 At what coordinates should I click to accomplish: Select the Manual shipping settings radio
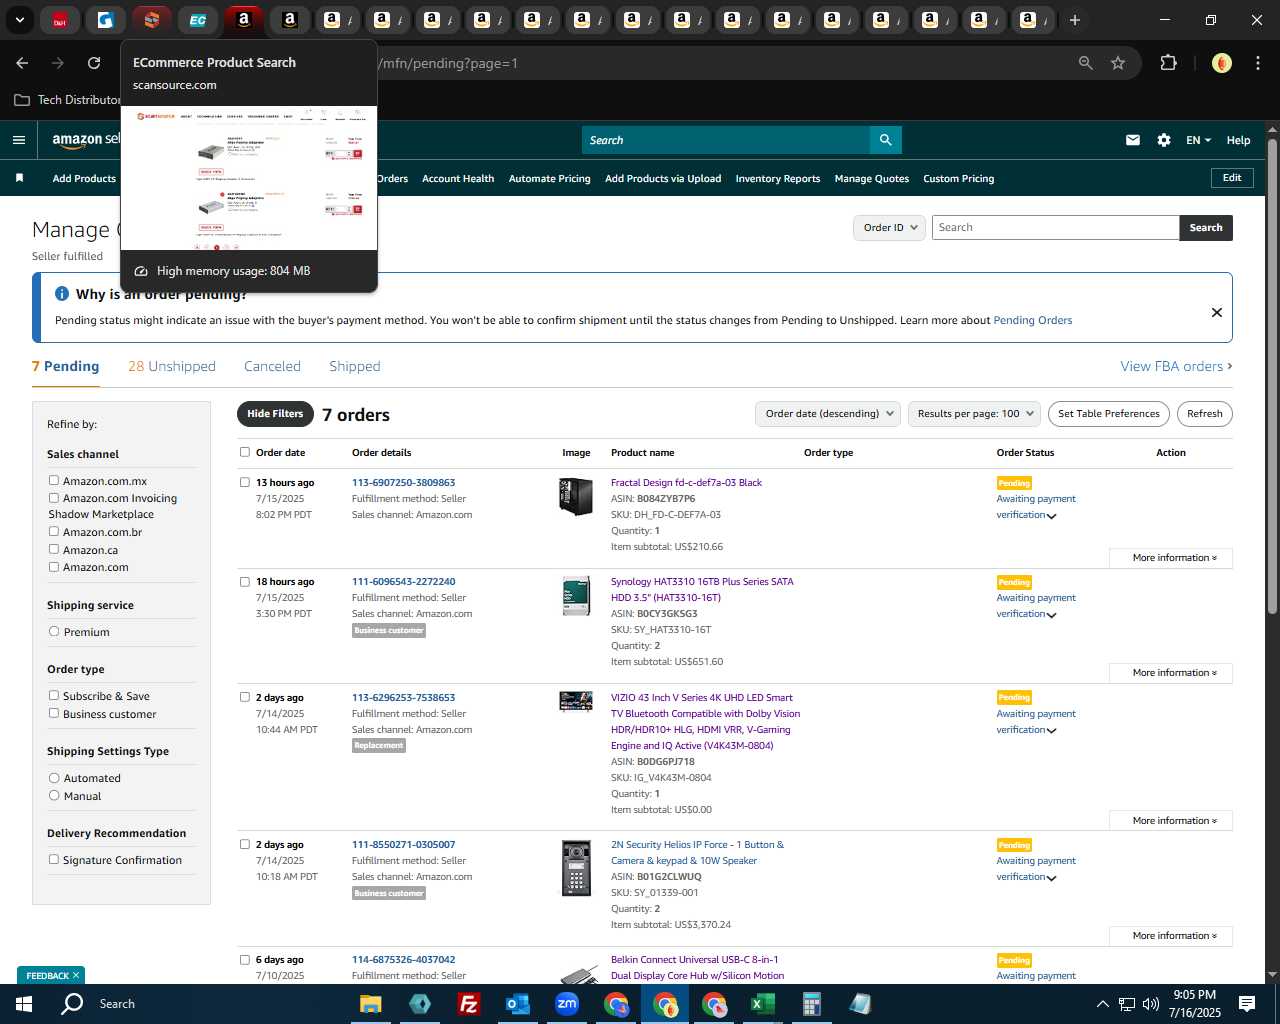click(x=54, y=795)
